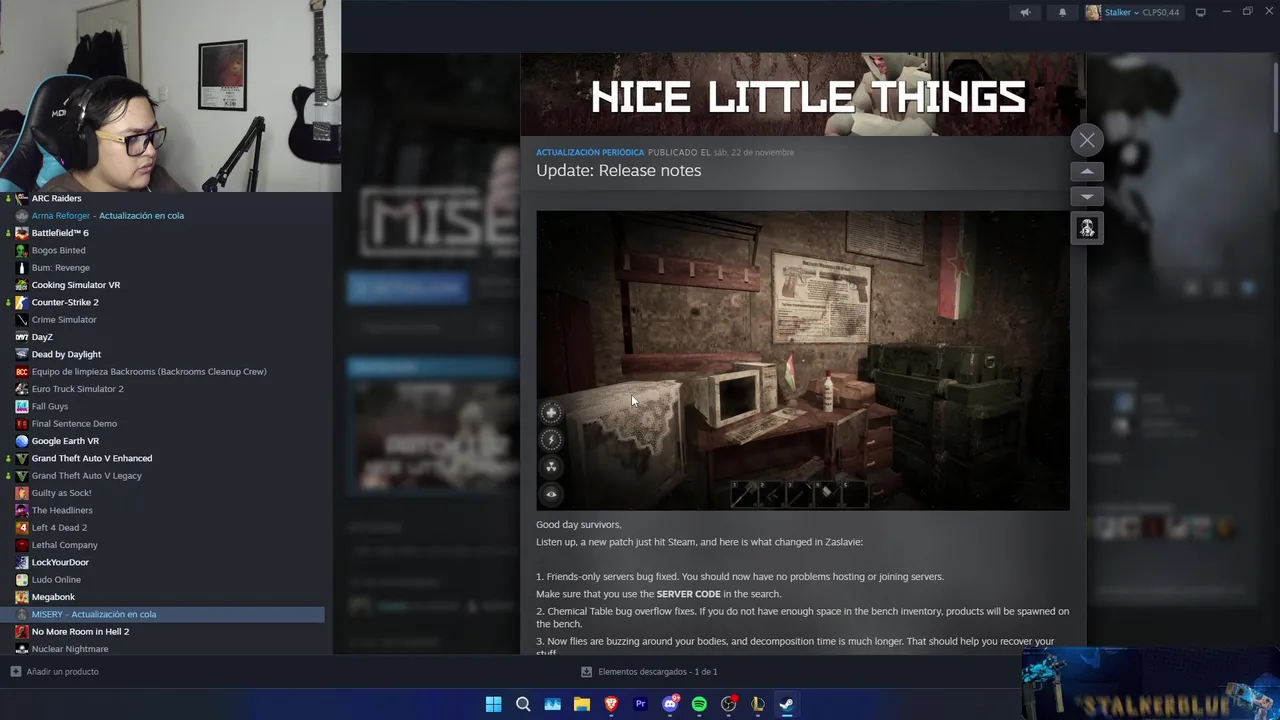
Task: Click the DayZ game icon
Action: [22, 337]
